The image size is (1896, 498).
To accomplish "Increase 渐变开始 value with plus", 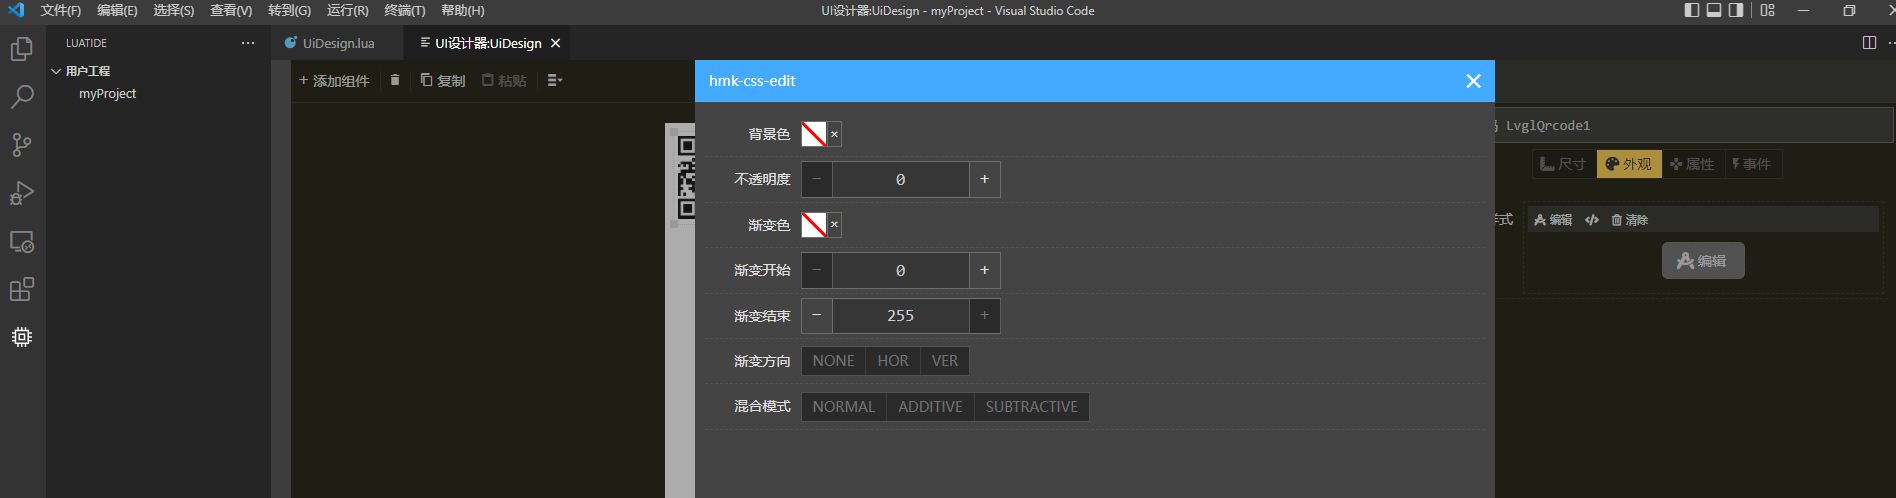I will coord(984,270).
